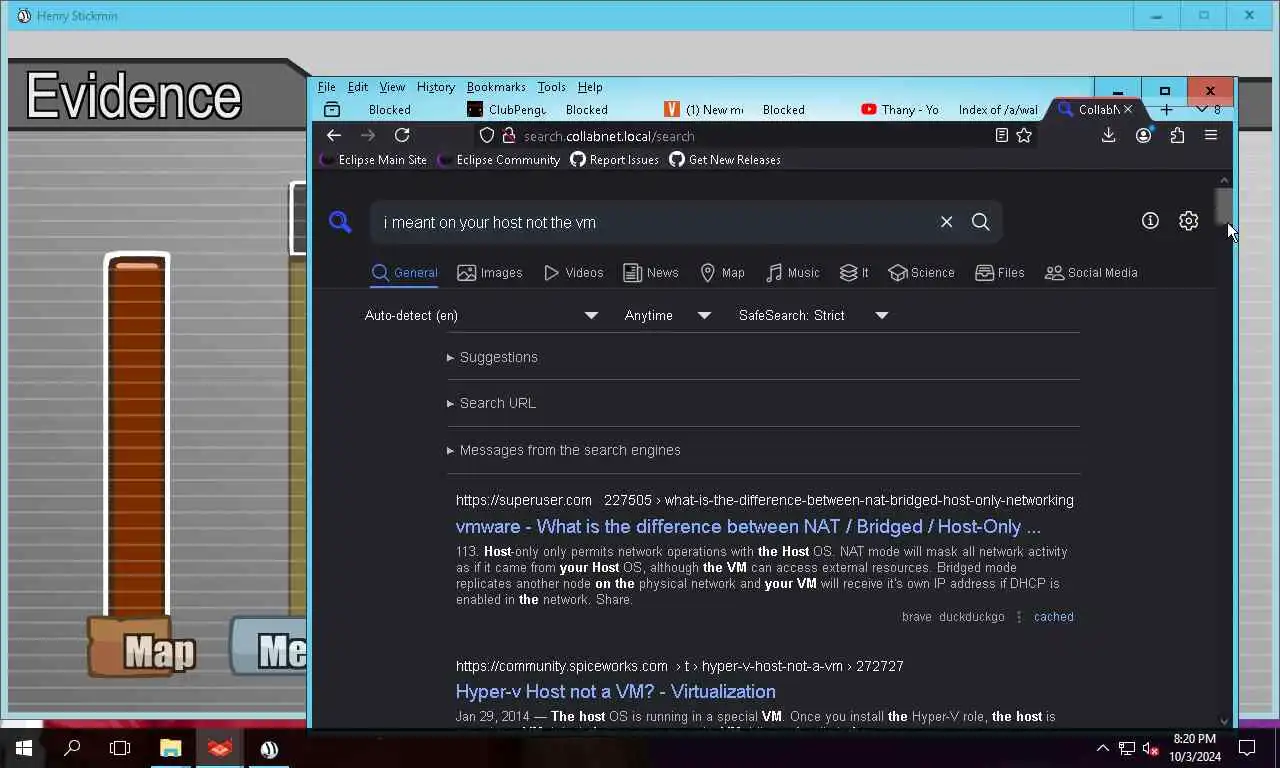Open the account profile icon

(x=1143, y=135)
